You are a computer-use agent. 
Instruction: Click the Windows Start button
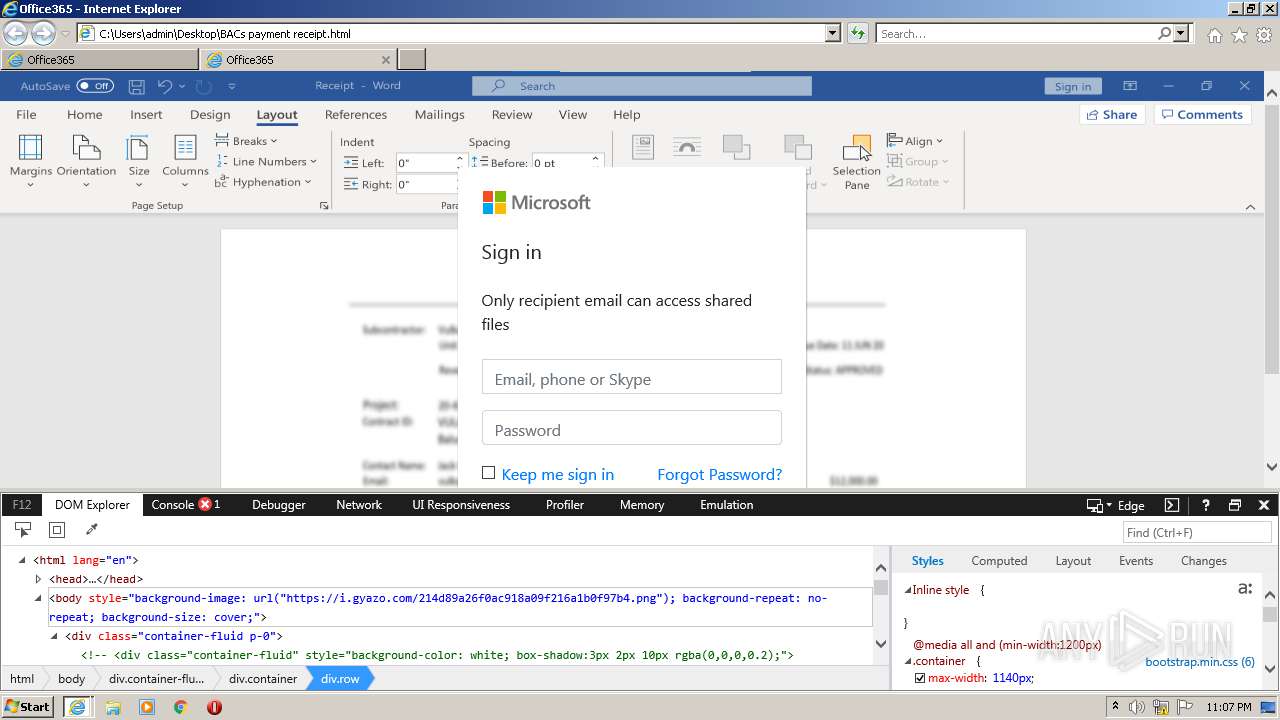click(28, 707)
